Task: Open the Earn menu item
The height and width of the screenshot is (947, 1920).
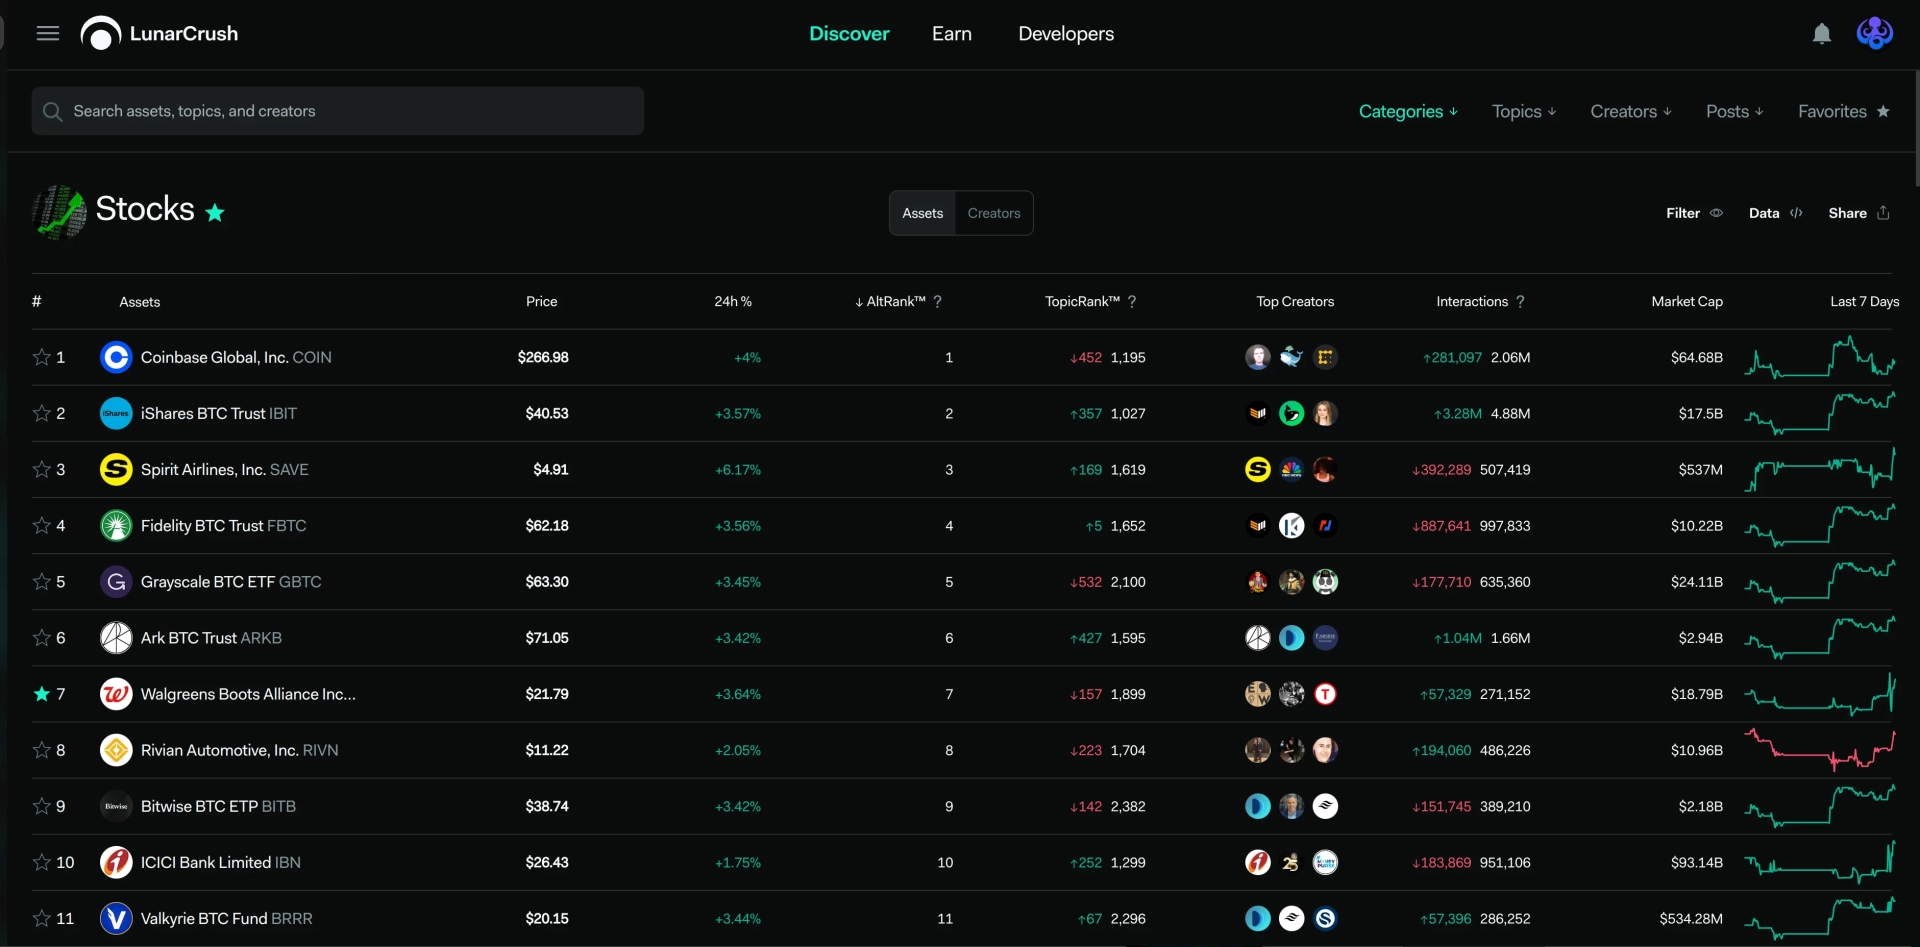Action: pyautogui.click(x=952, y=33)
